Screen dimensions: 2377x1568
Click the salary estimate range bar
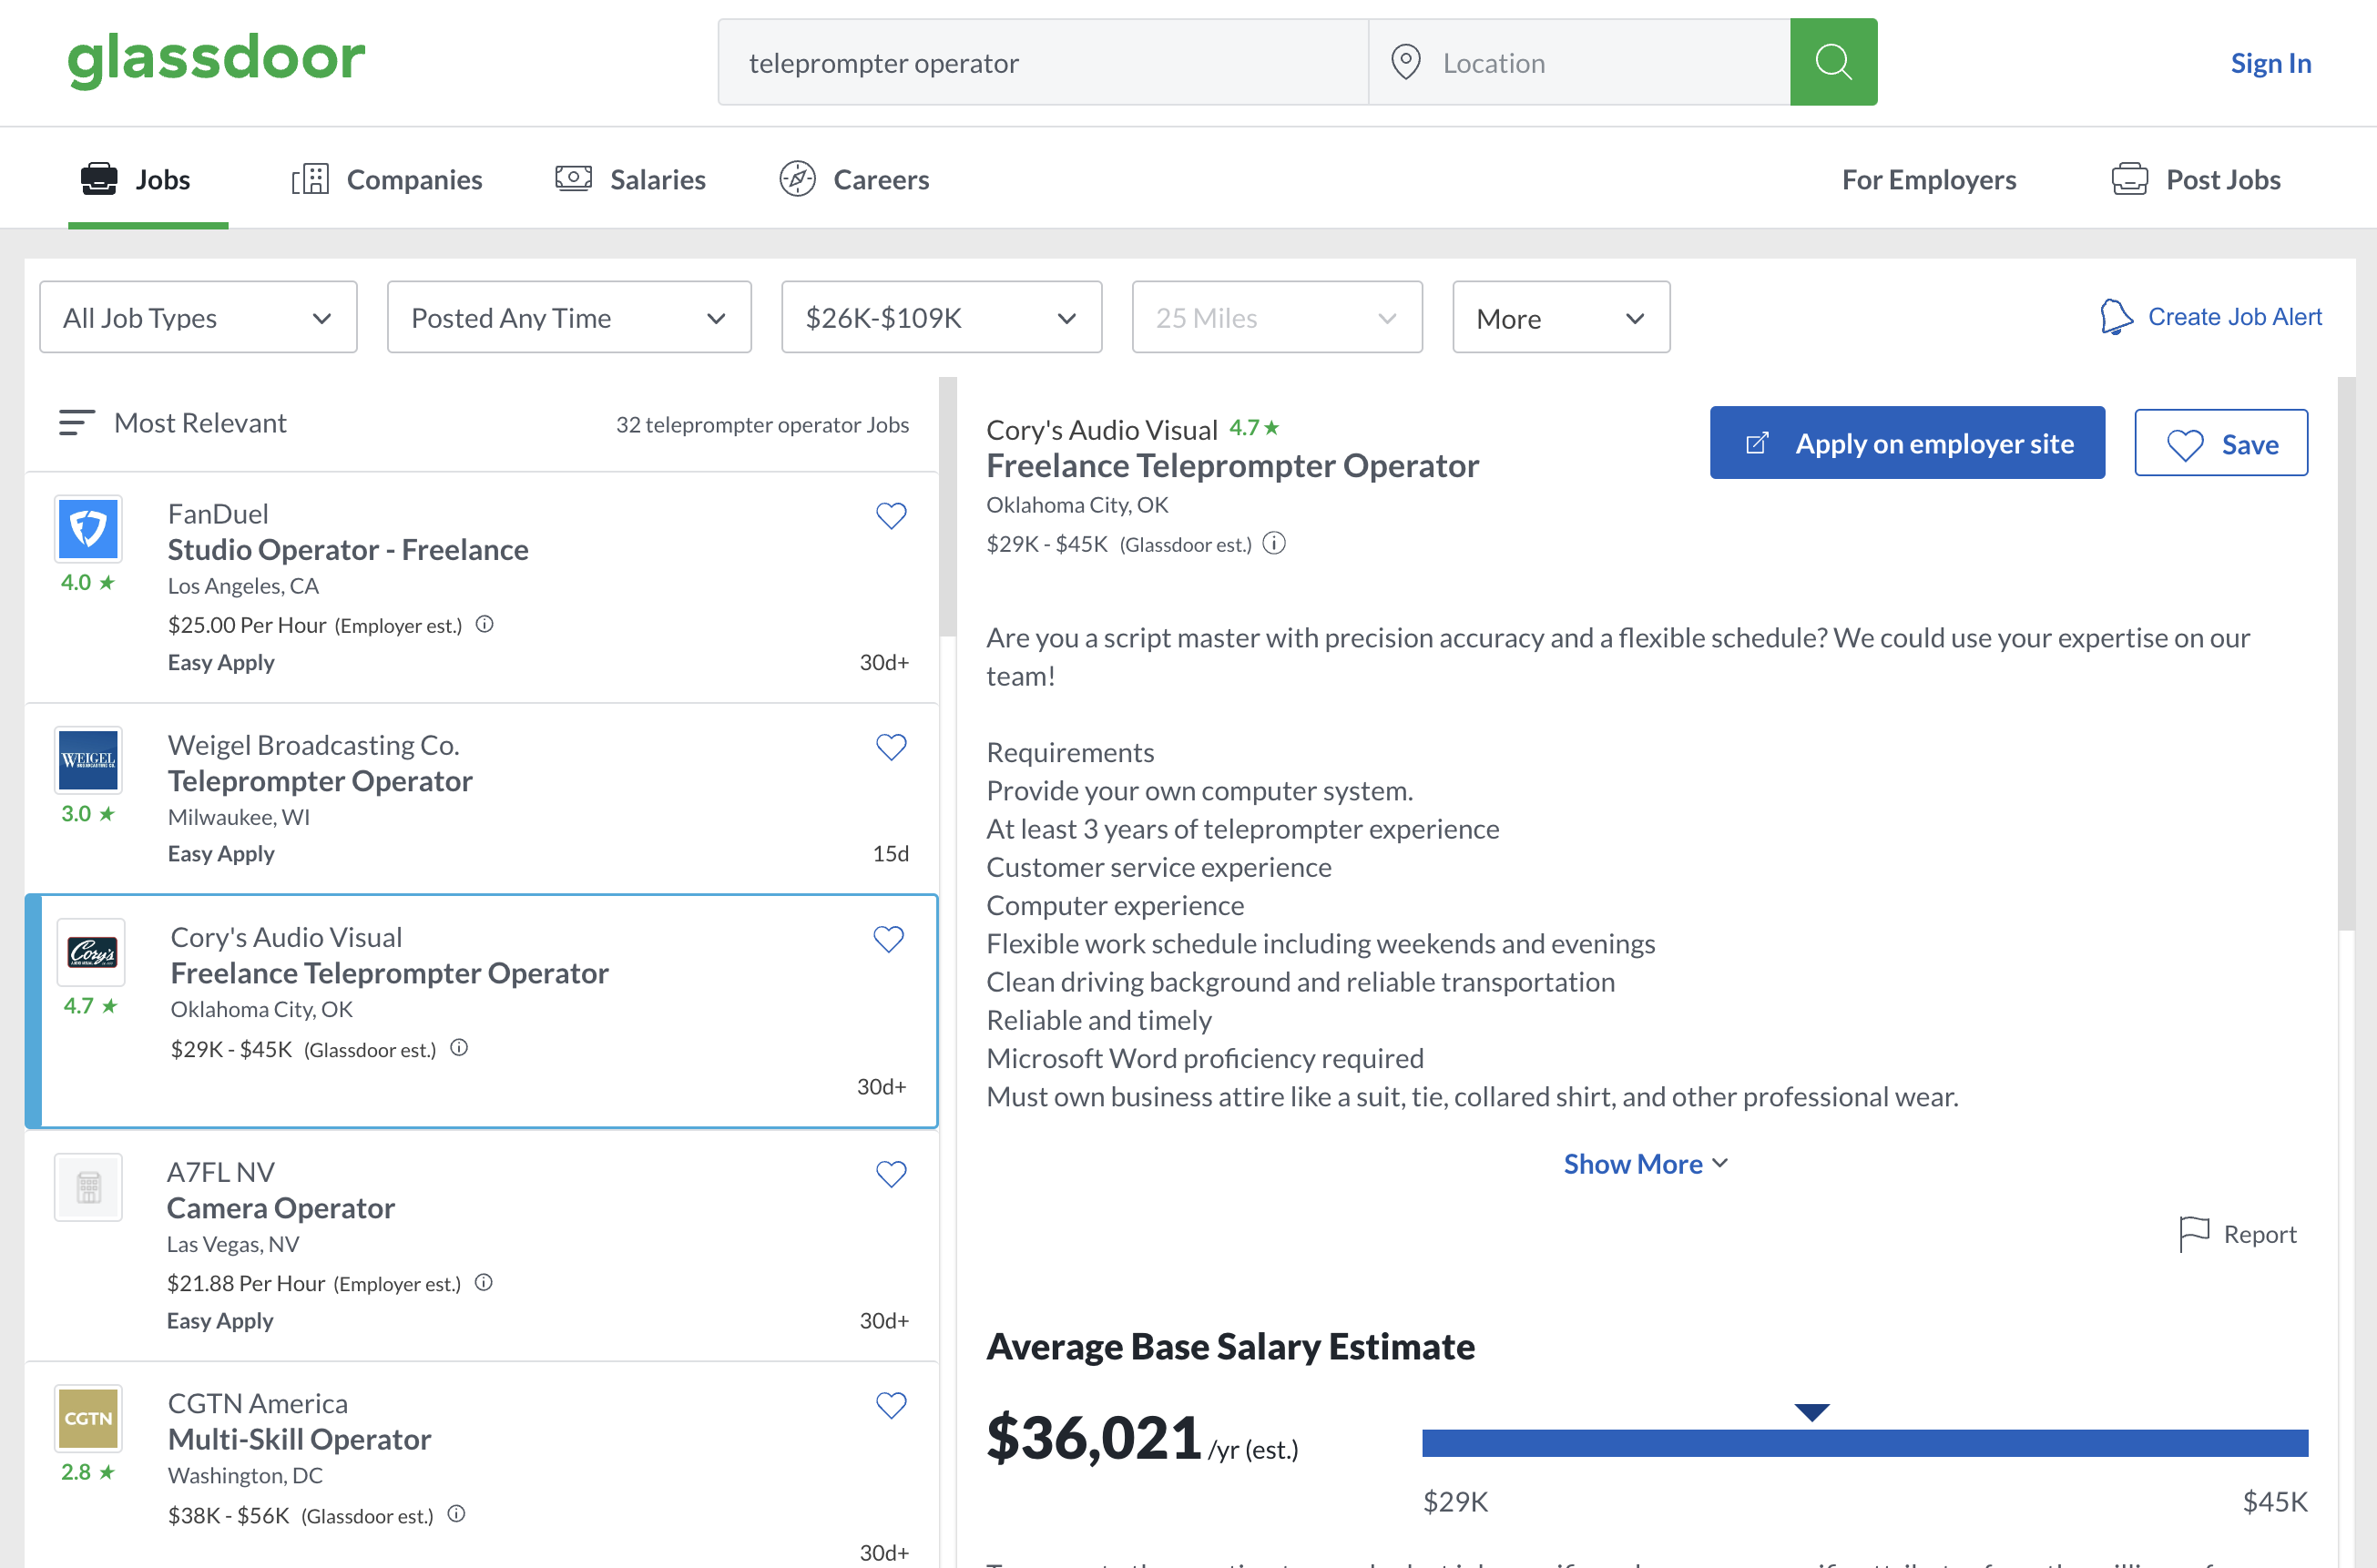[1865, 1442]
